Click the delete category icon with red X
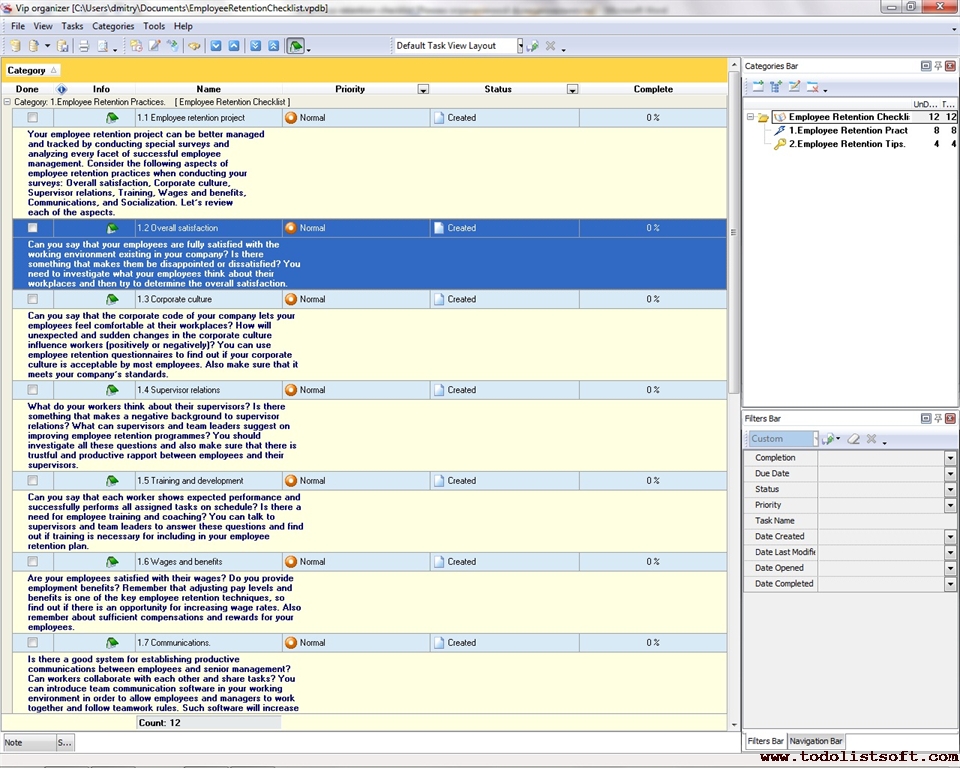960x768 pixels. (x=812, y=87)
